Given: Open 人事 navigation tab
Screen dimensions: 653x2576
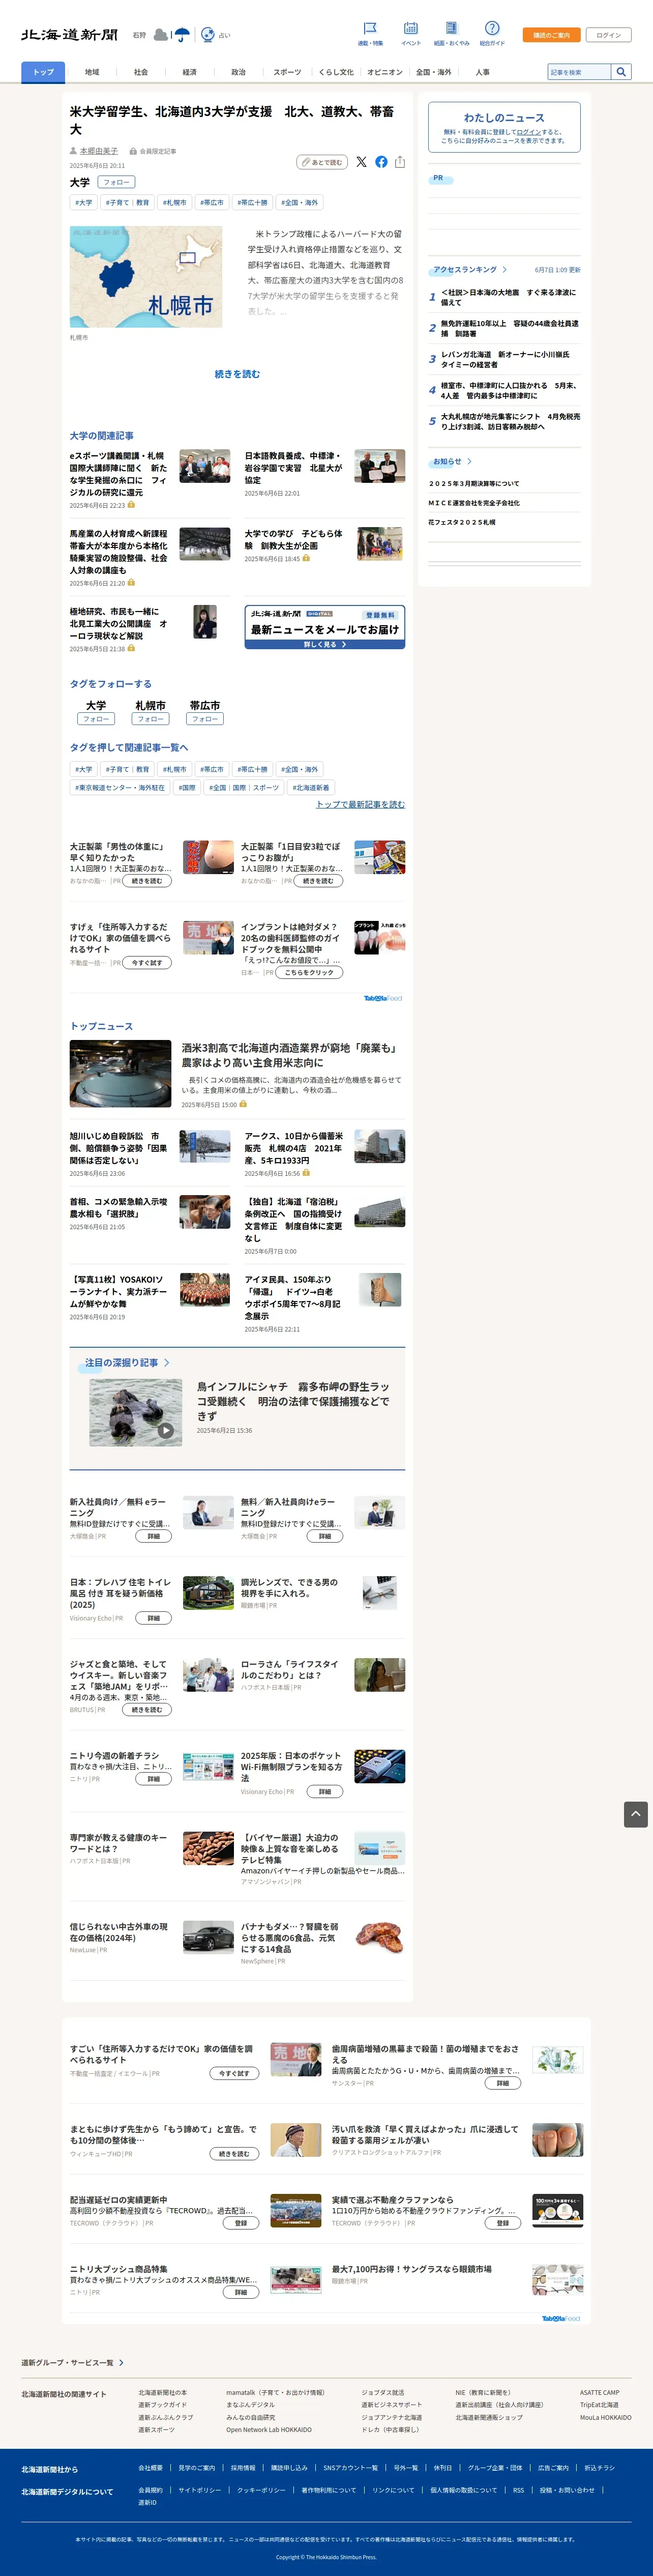Looking at the screenshot, I should [x=482, y=72].
